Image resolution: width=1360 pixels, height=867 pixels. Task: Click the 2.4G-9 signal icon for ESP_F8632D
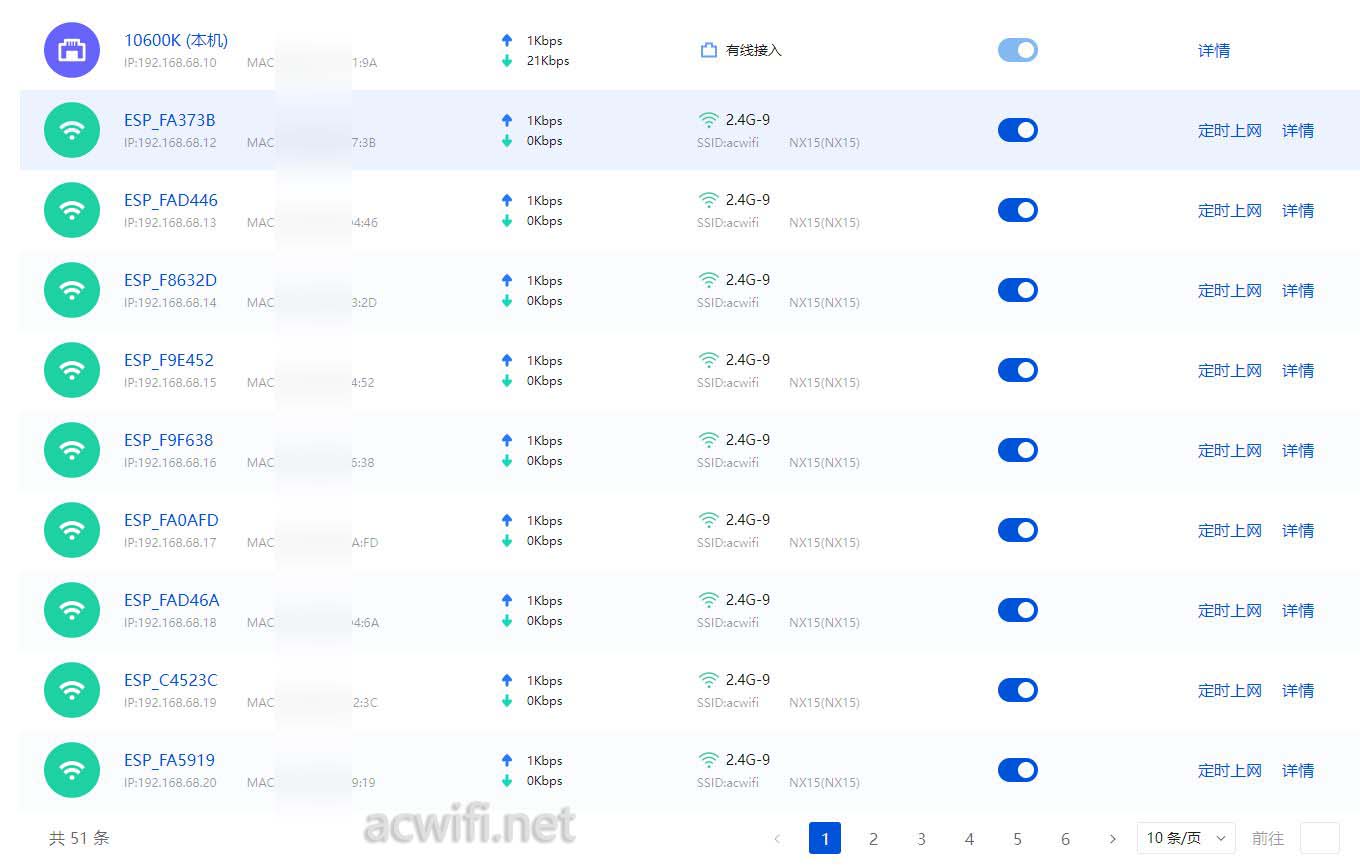708,280
